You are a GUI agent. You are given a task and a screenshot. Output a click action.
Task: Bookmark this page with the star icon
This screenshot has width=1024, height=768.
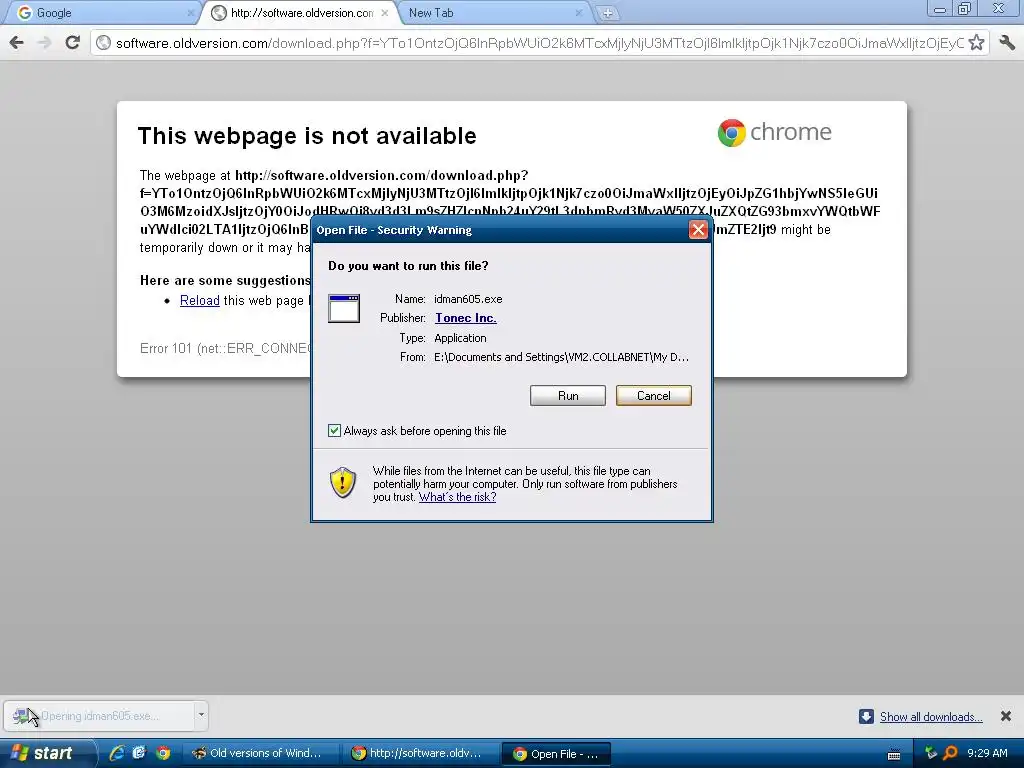coord(976,43)
